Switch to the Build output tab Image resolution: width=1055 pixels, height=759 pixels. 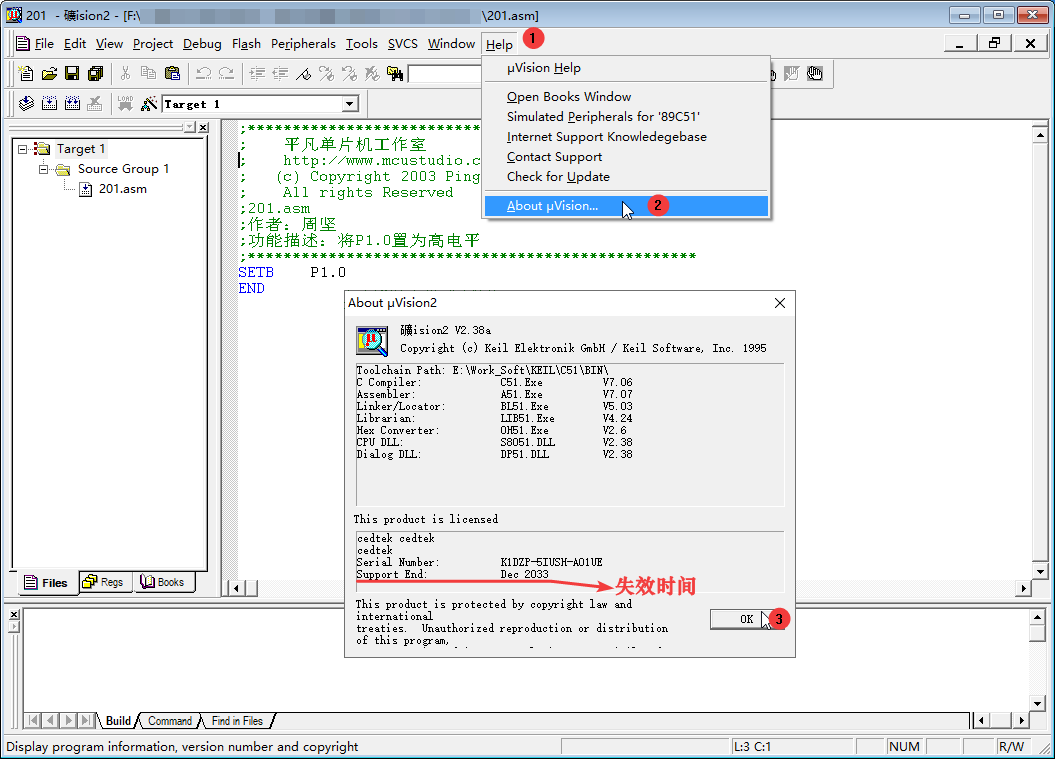pos(118,721)
